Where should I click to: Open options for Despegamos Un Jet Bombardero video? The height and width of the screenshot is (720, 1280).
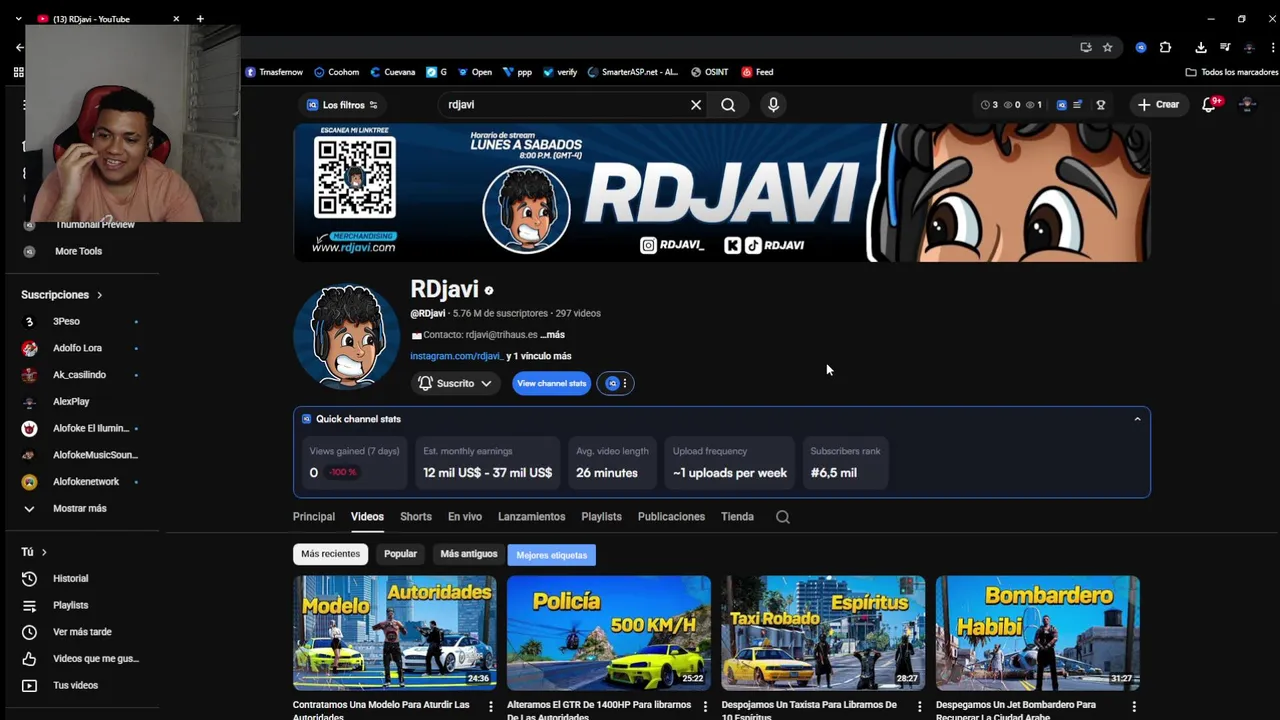1133,707
